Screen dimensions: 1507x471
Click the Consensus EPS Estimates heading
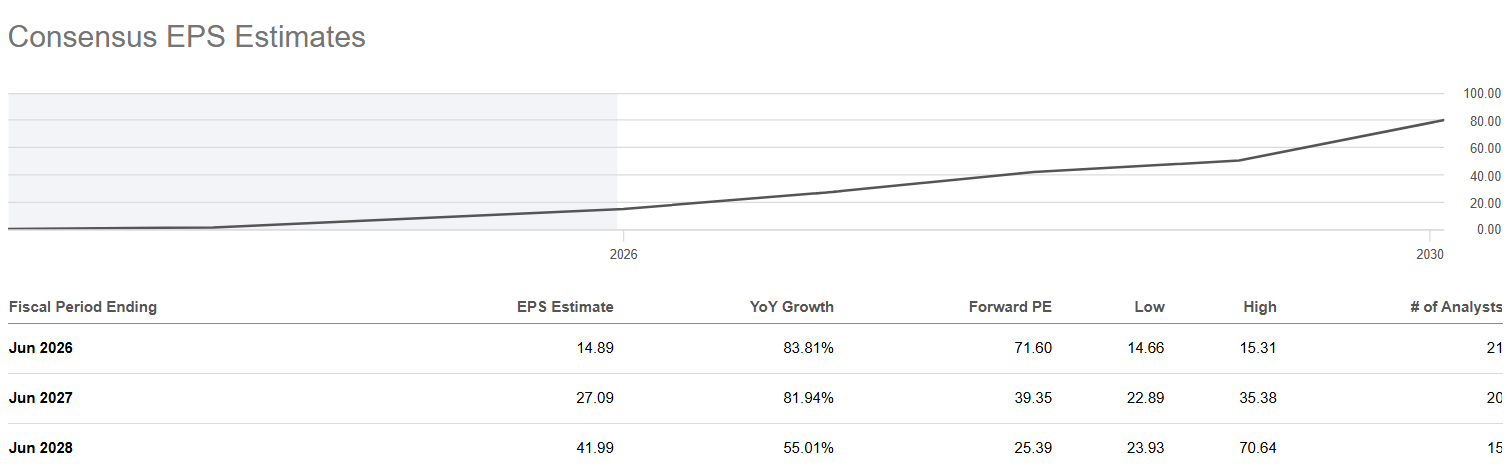[x=187, y=37]
